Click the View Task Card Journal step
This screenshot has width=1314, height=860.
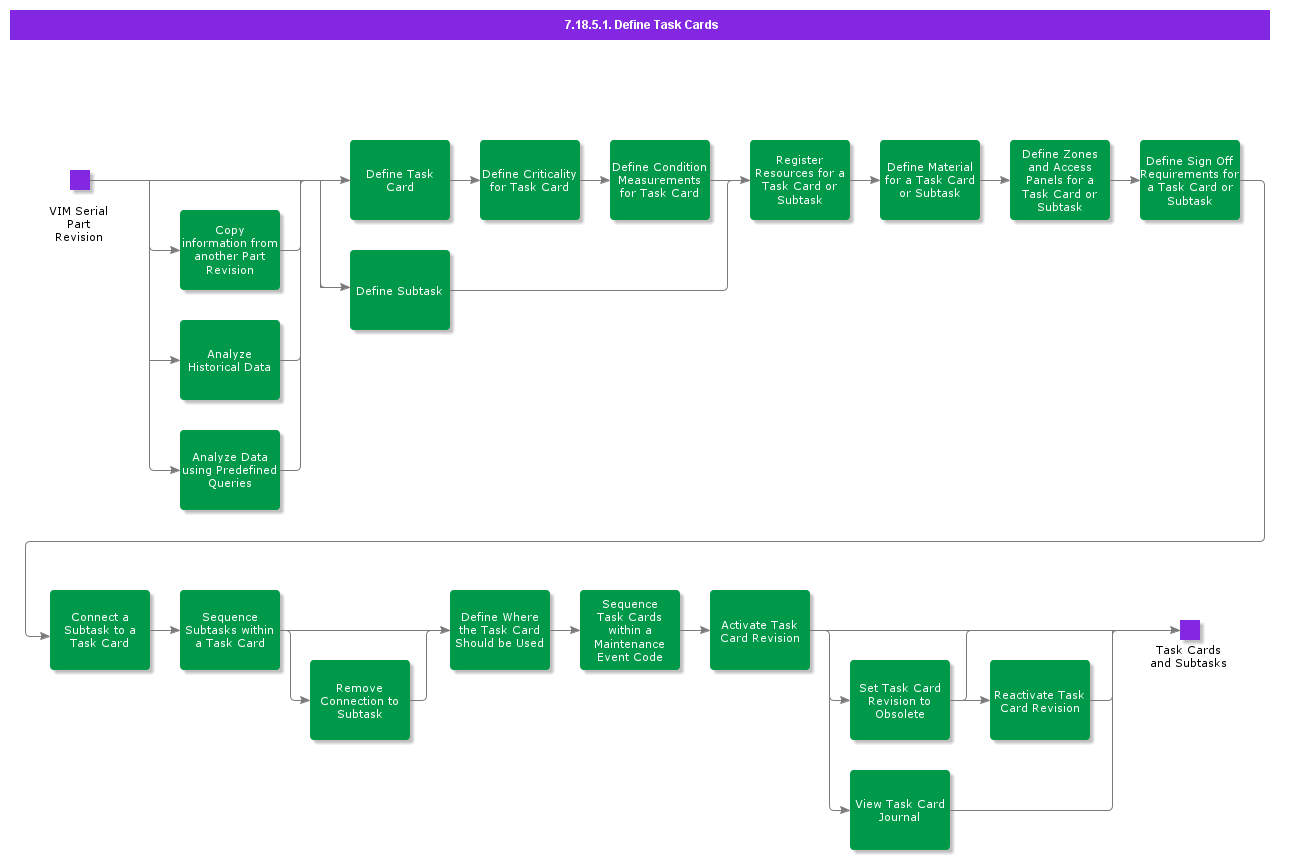tap(900, 810)
